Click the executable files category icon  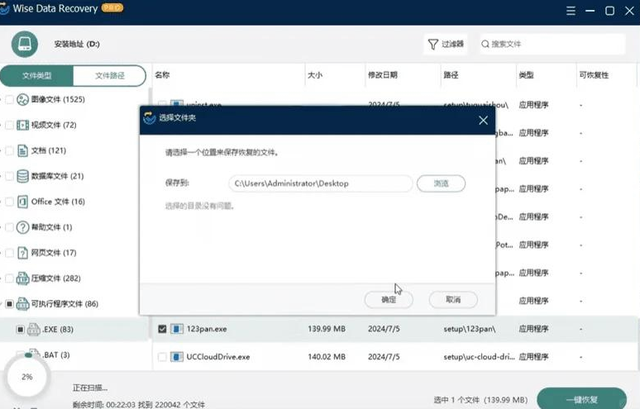click(x=22, y=304)
